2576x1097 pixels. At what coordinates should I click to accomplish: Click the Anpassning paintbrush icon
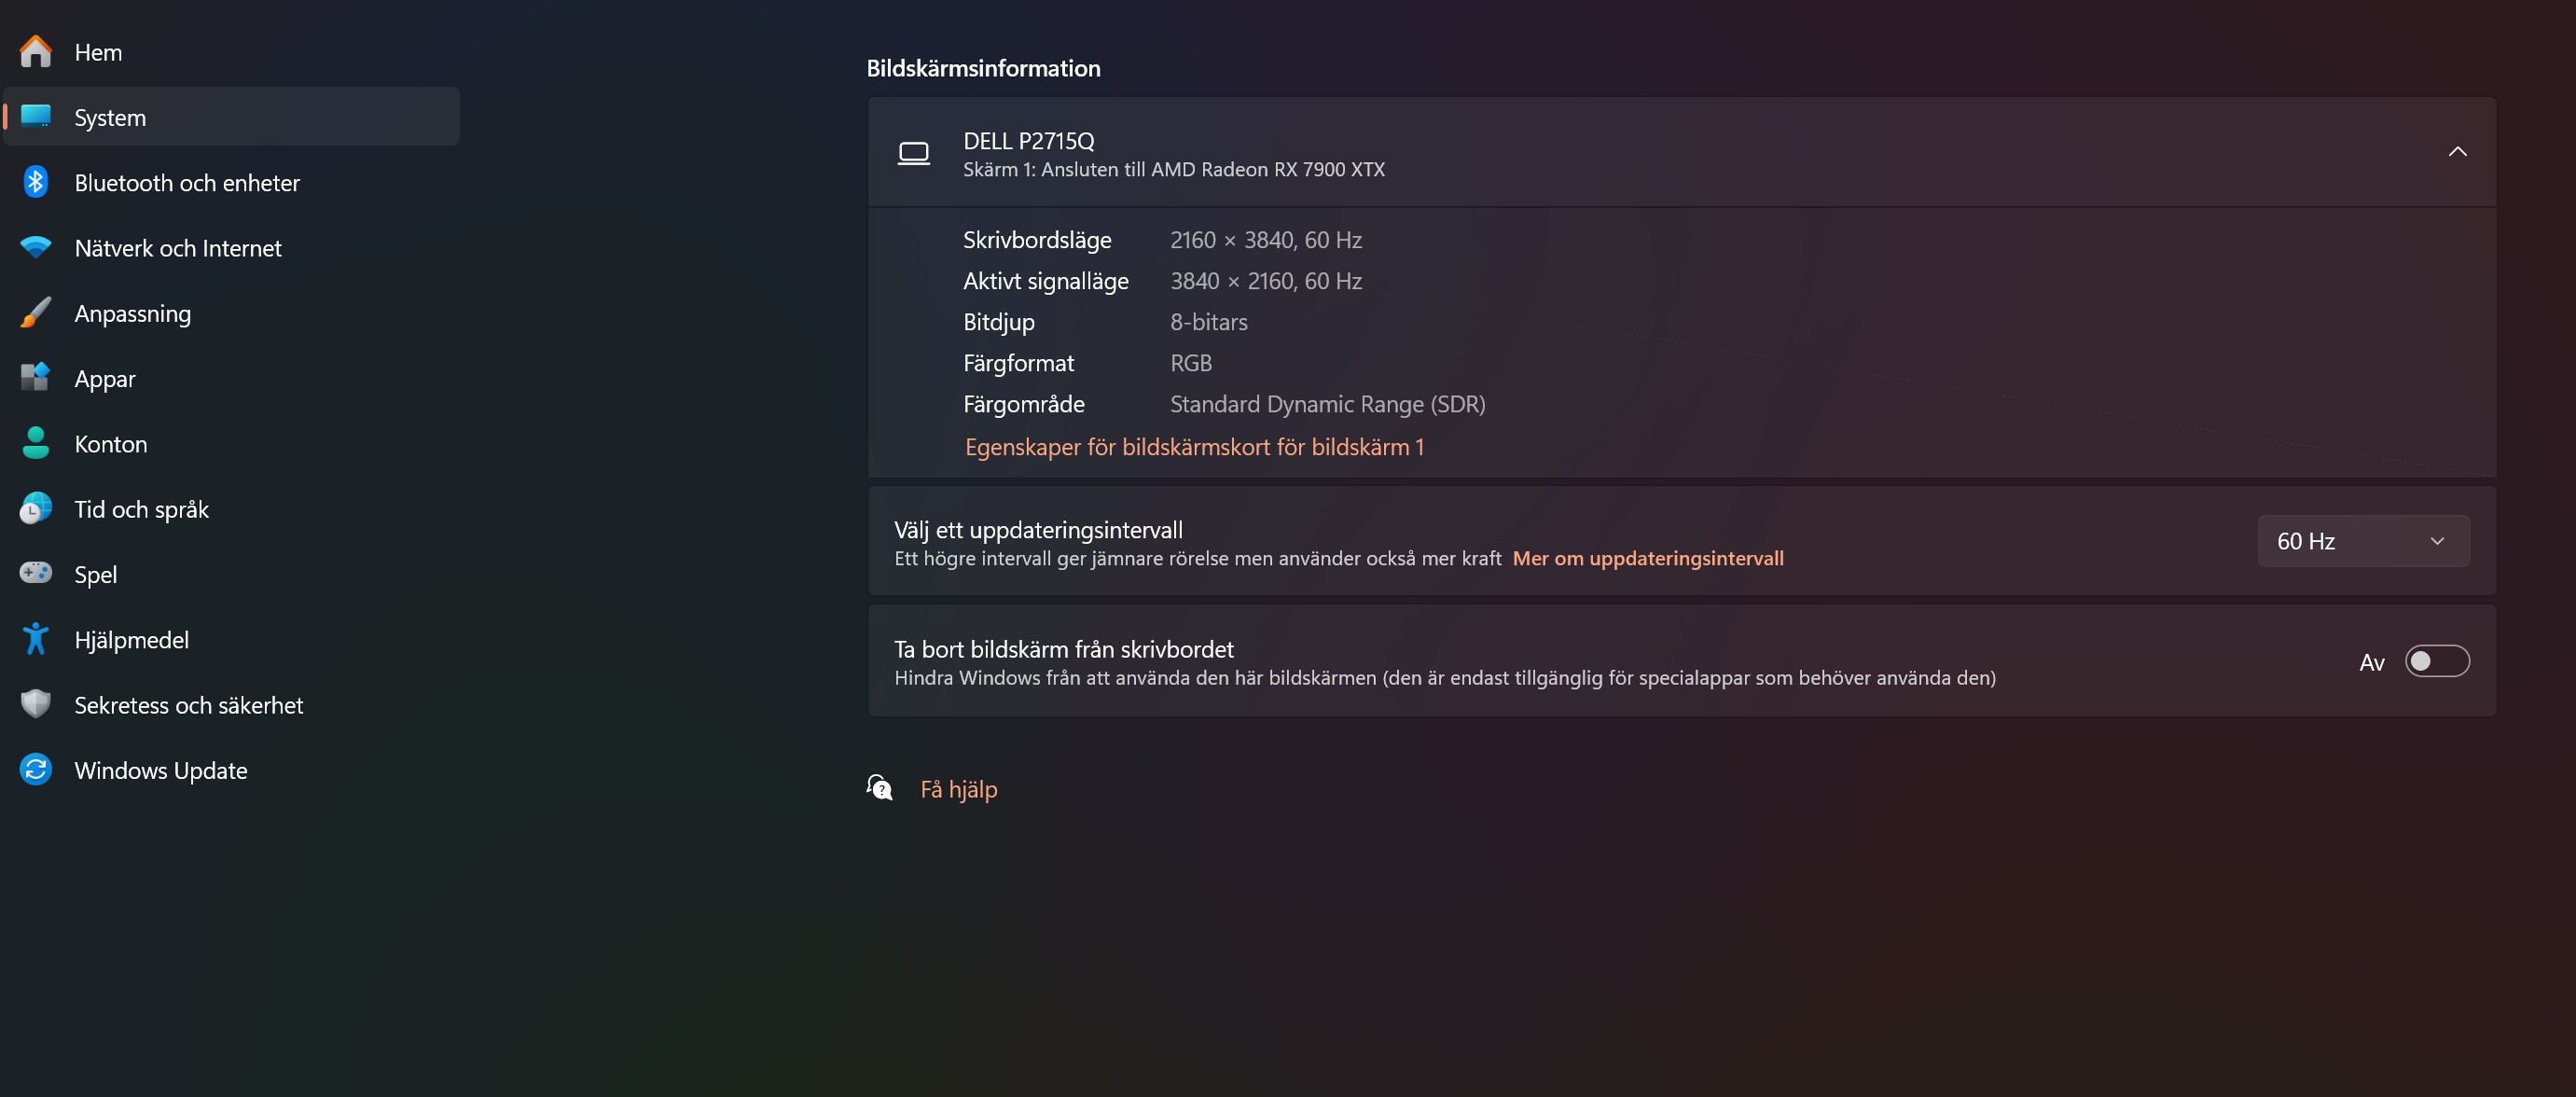click(x=36, y=313)
